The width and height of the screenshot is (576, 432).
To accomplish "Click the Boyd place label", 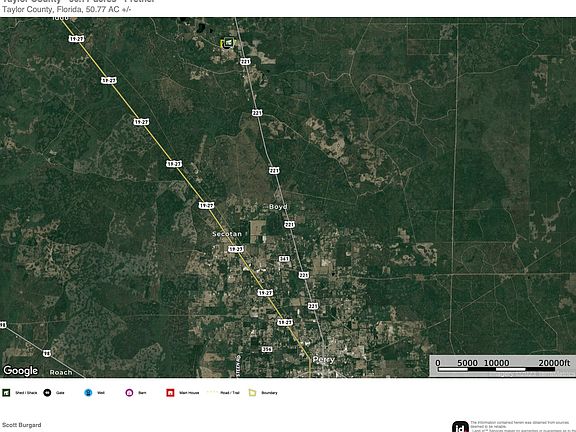I will pos(278,207).
